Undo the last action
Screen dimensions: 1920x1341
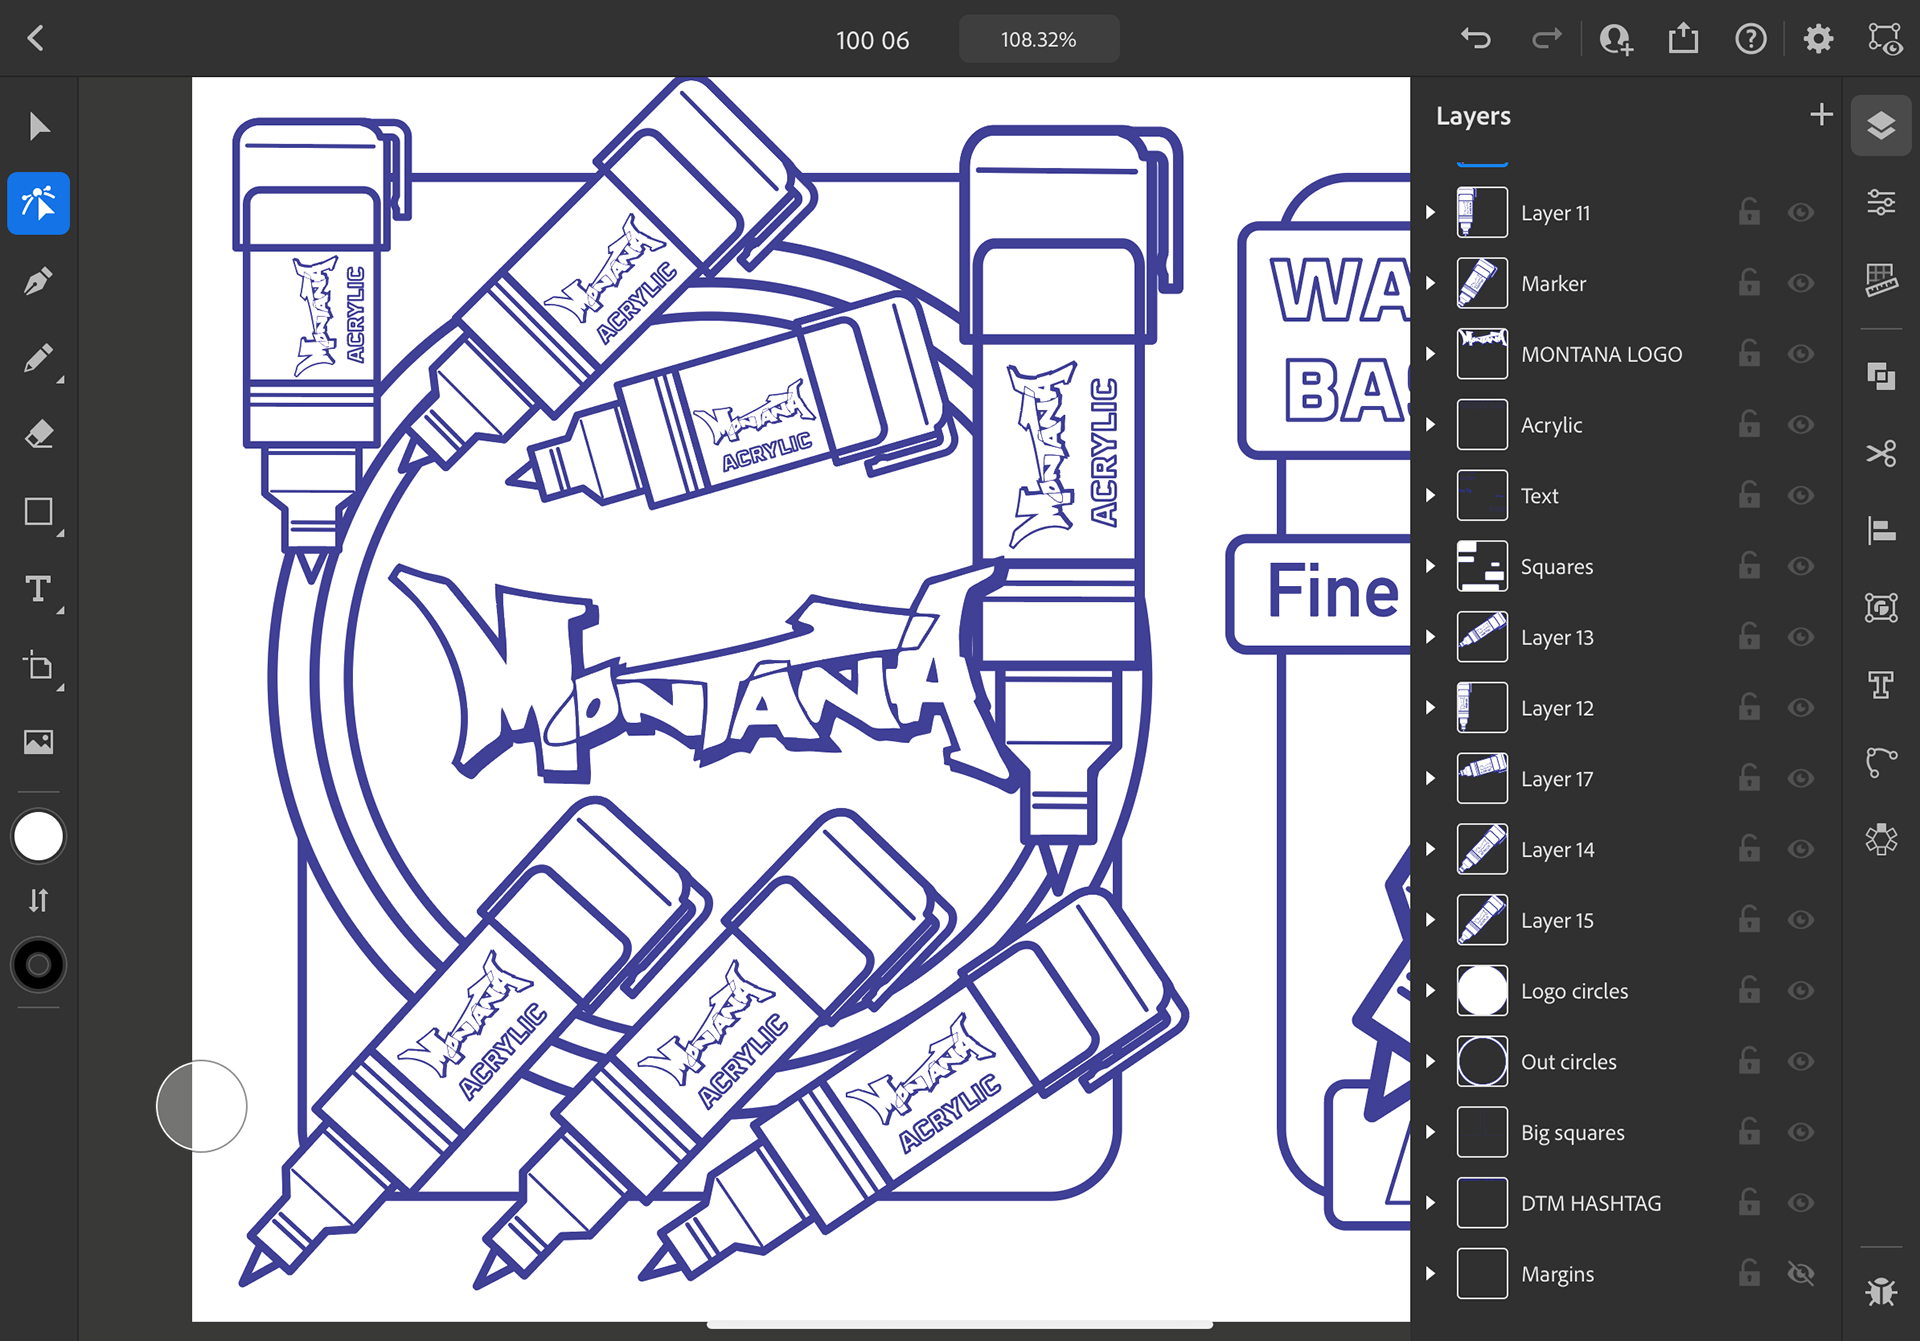tap(1476, 39)
